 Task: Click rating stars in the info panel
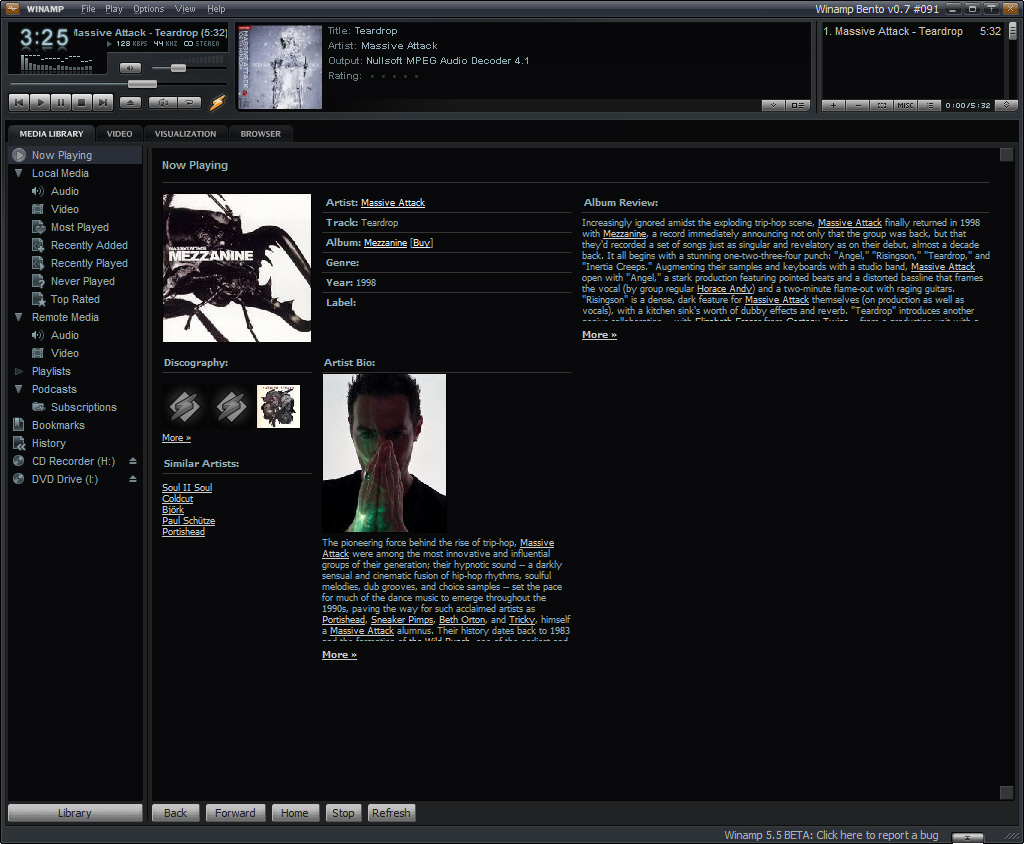(x=394, y=76)
